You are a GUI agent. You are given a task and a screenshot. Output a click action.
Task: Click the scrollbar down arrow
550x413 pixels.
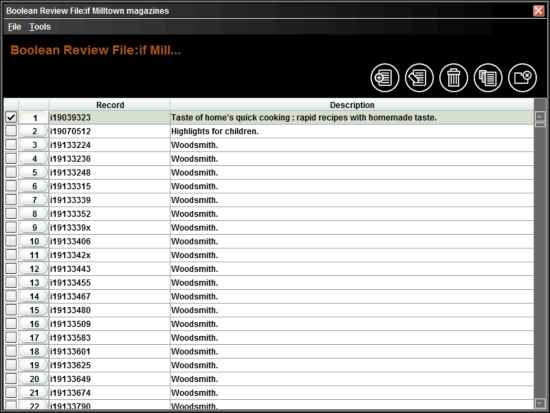point(540,403)
